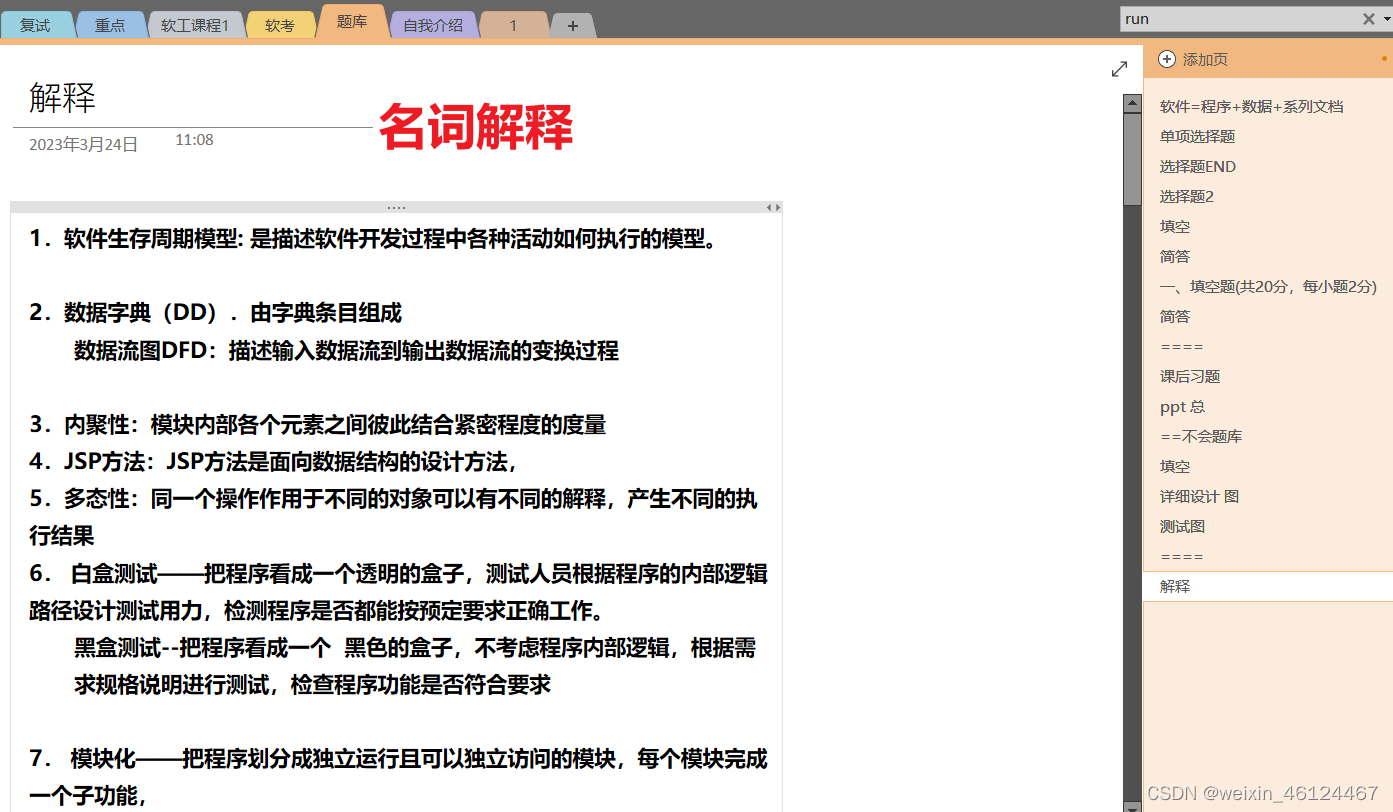Click the page title 解释
The width and height of the screenshot is (1393, 812).
pyautogui.click(x=62, y=98)
